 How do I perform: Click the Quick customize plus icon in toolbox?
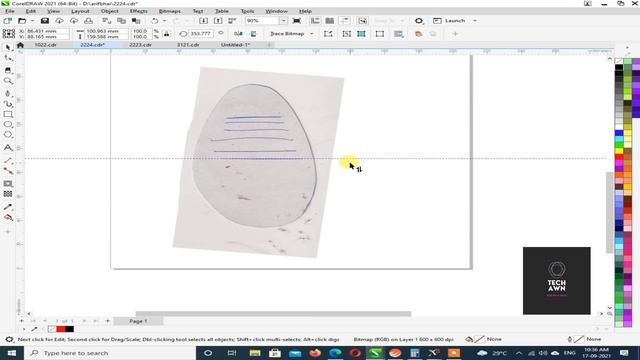(8, 232)
